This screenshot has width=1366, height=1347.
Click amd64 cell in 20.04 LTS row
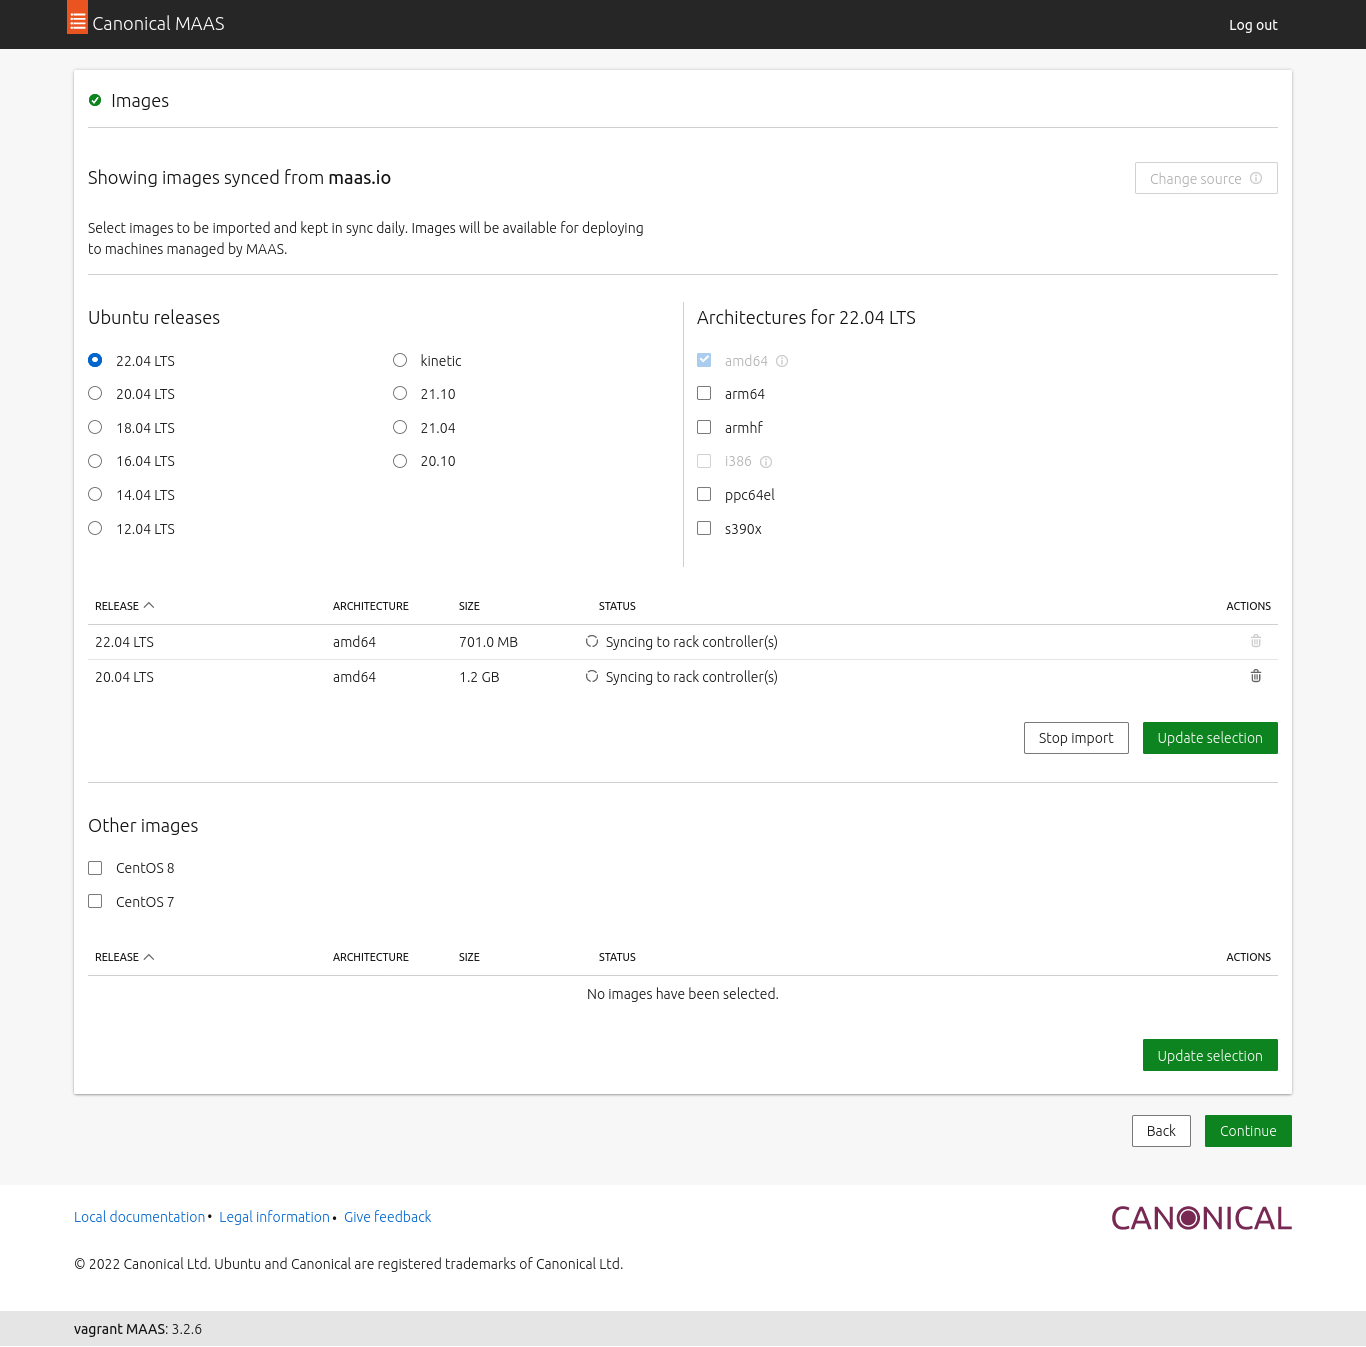[354, 677]
